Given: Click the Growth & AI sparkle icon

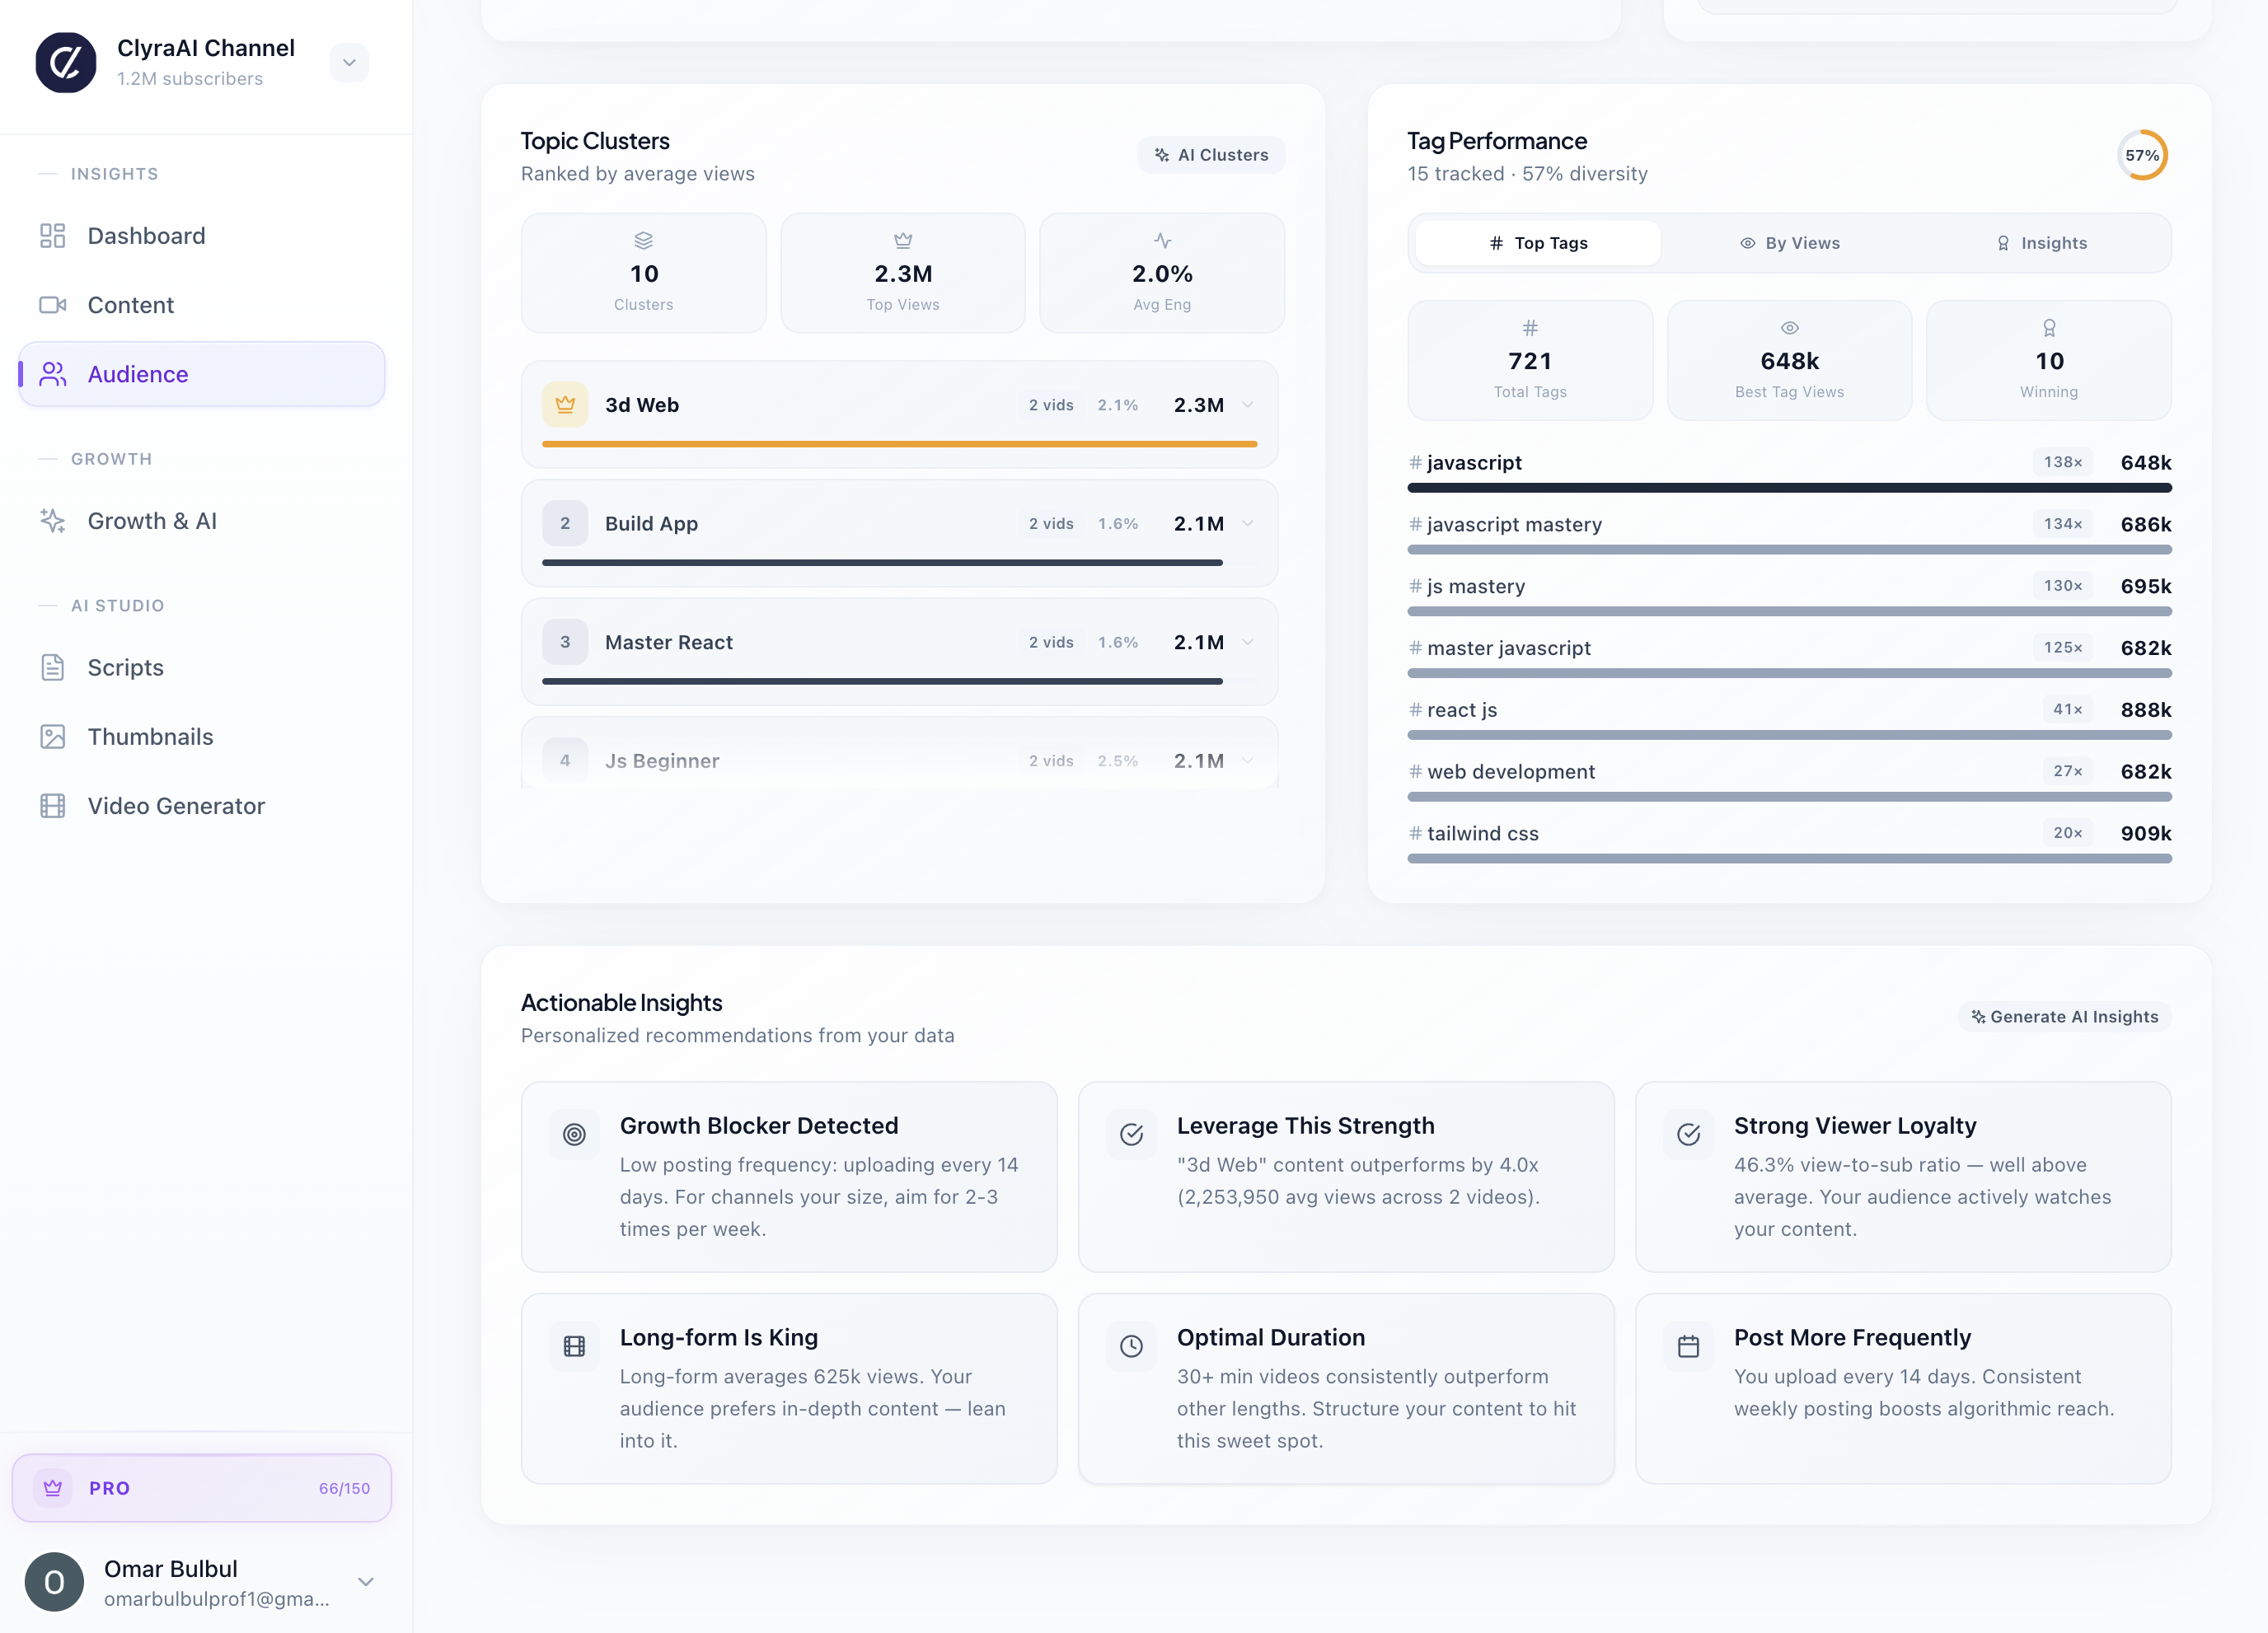Looking at the screenshot, I should coord(52,521).
